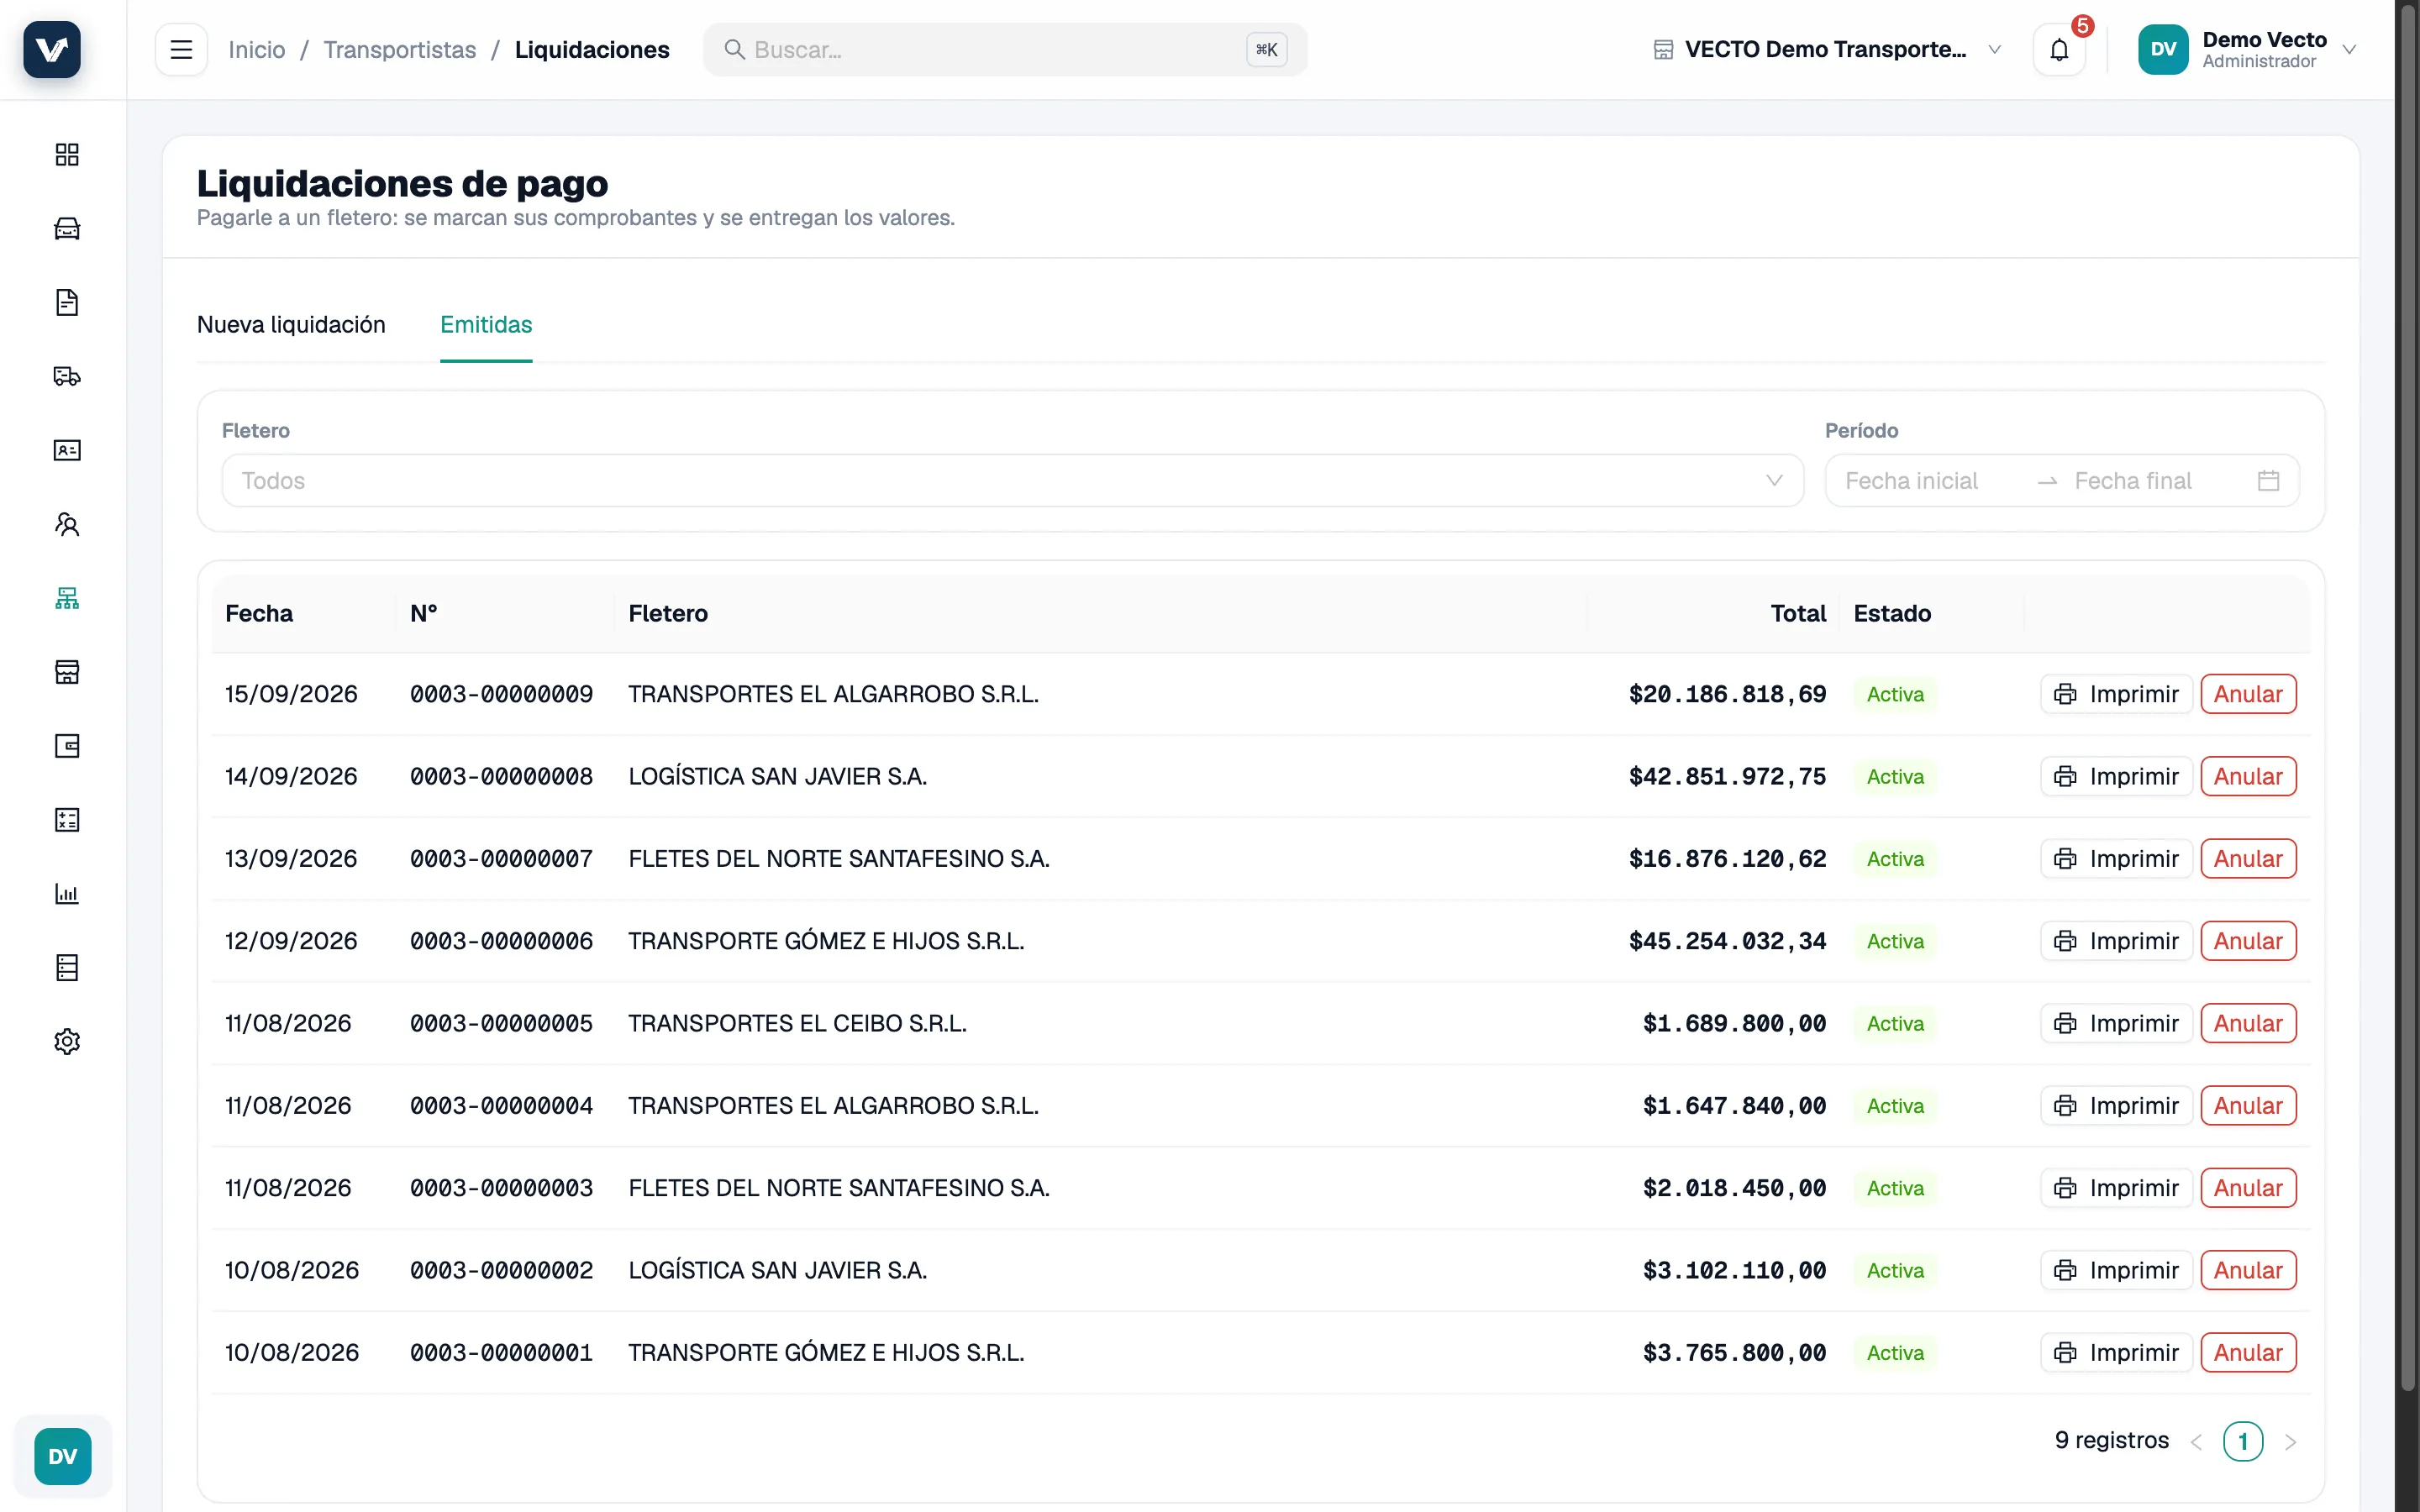Open the truck icon in sidebar
This screenshot has height=1512, width=2420.
(x=67, y=376)
